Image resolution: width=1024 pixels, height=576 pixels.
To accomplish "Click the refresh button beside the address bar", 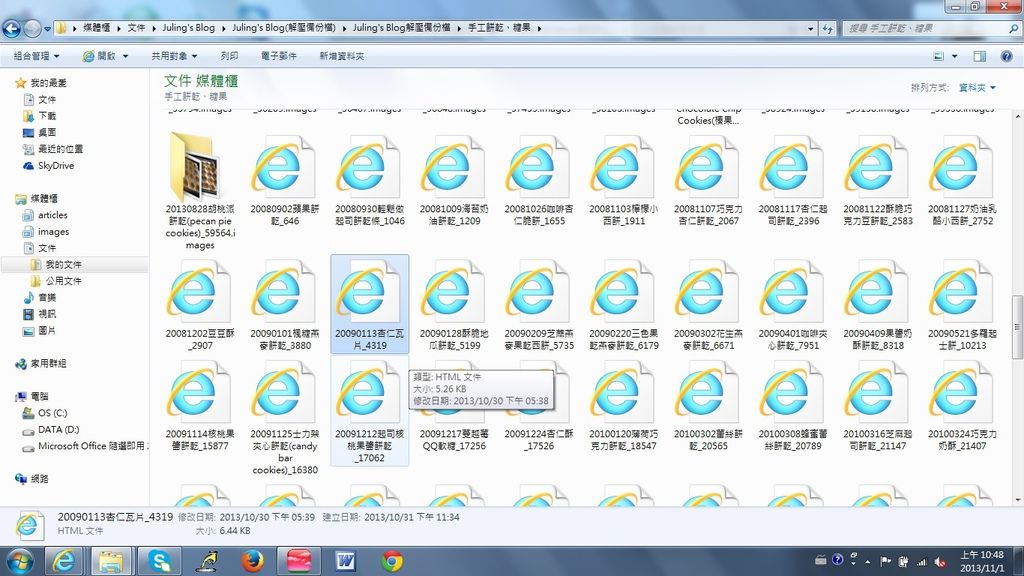I will pos(827,28).
